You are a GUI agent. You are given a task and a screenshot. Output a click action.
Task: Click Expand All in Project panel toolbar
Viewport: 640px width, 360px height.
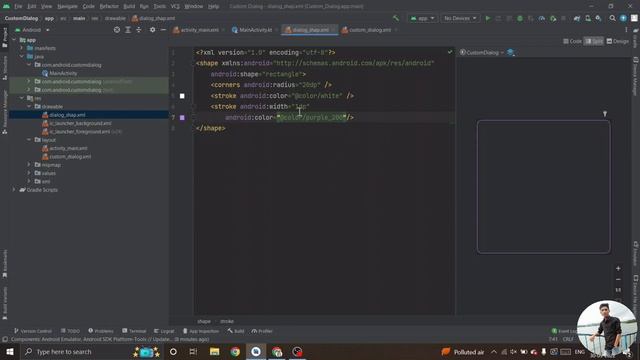click(x=128, y=30)
